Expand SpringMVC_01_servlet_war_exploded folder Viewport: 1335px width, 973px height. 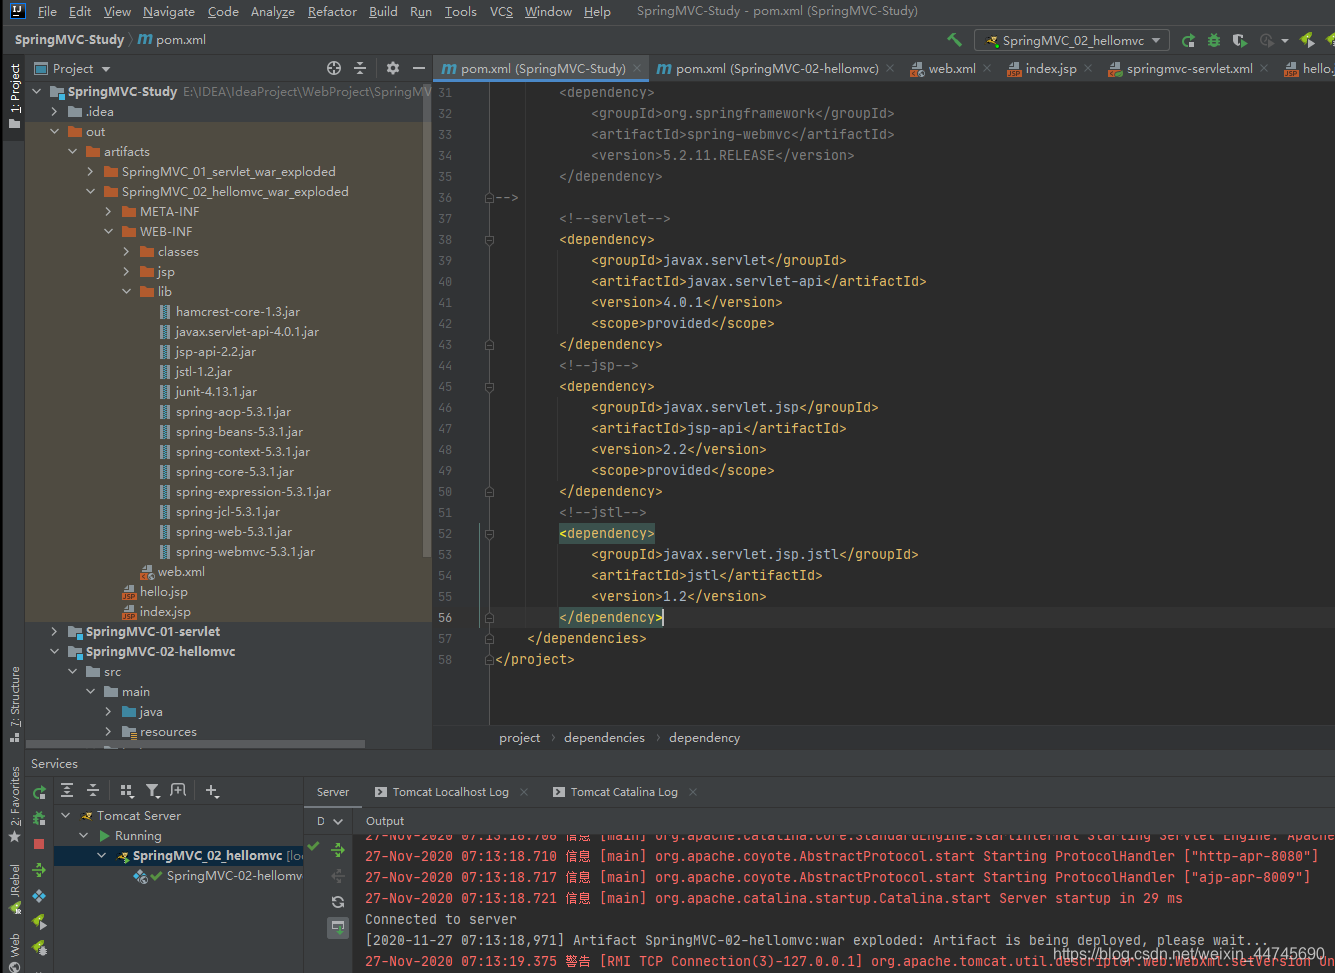[x=91, y=172]
